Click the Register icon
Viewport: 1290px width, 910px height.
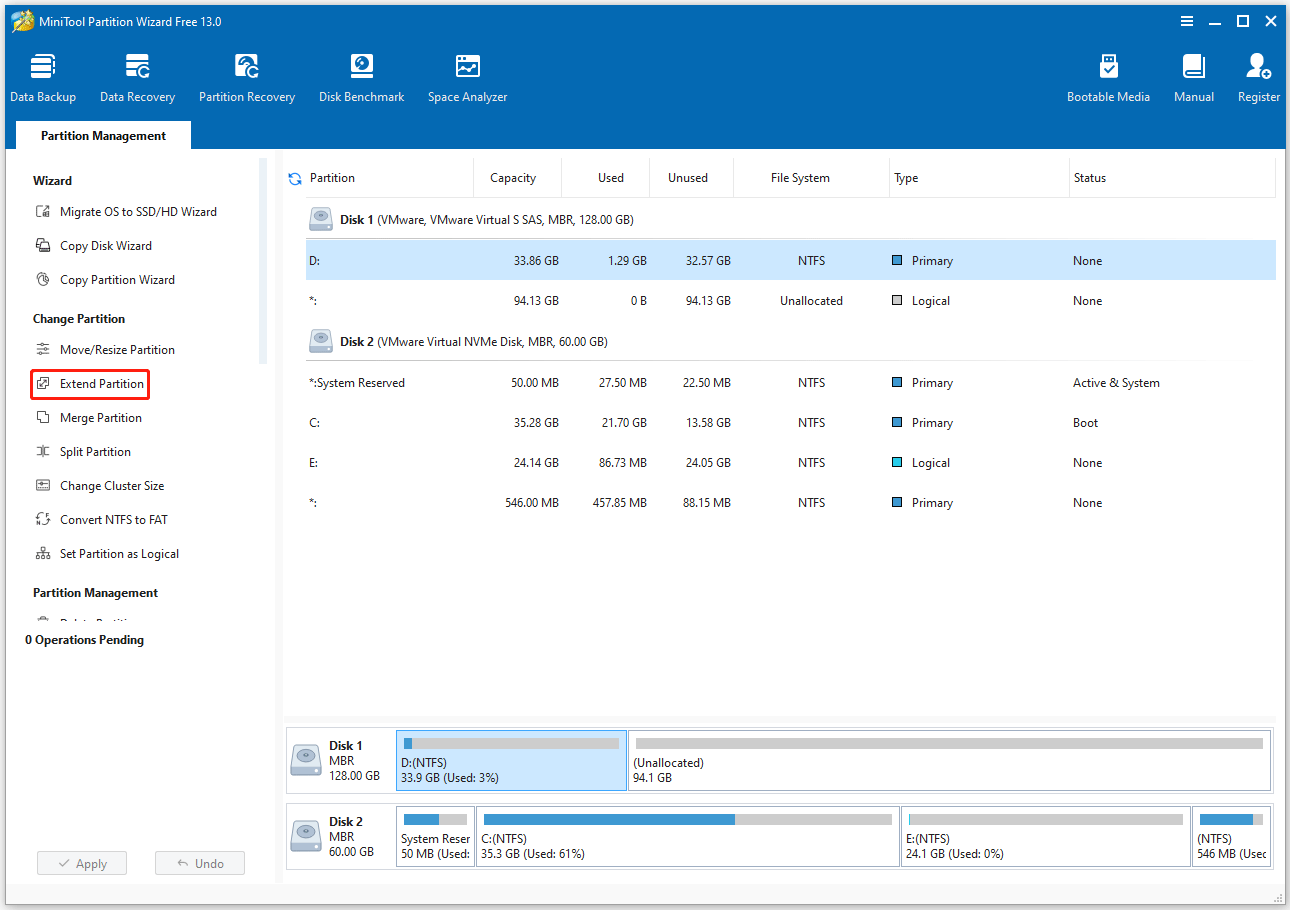pyautogui.click(x=1258, y=75)
